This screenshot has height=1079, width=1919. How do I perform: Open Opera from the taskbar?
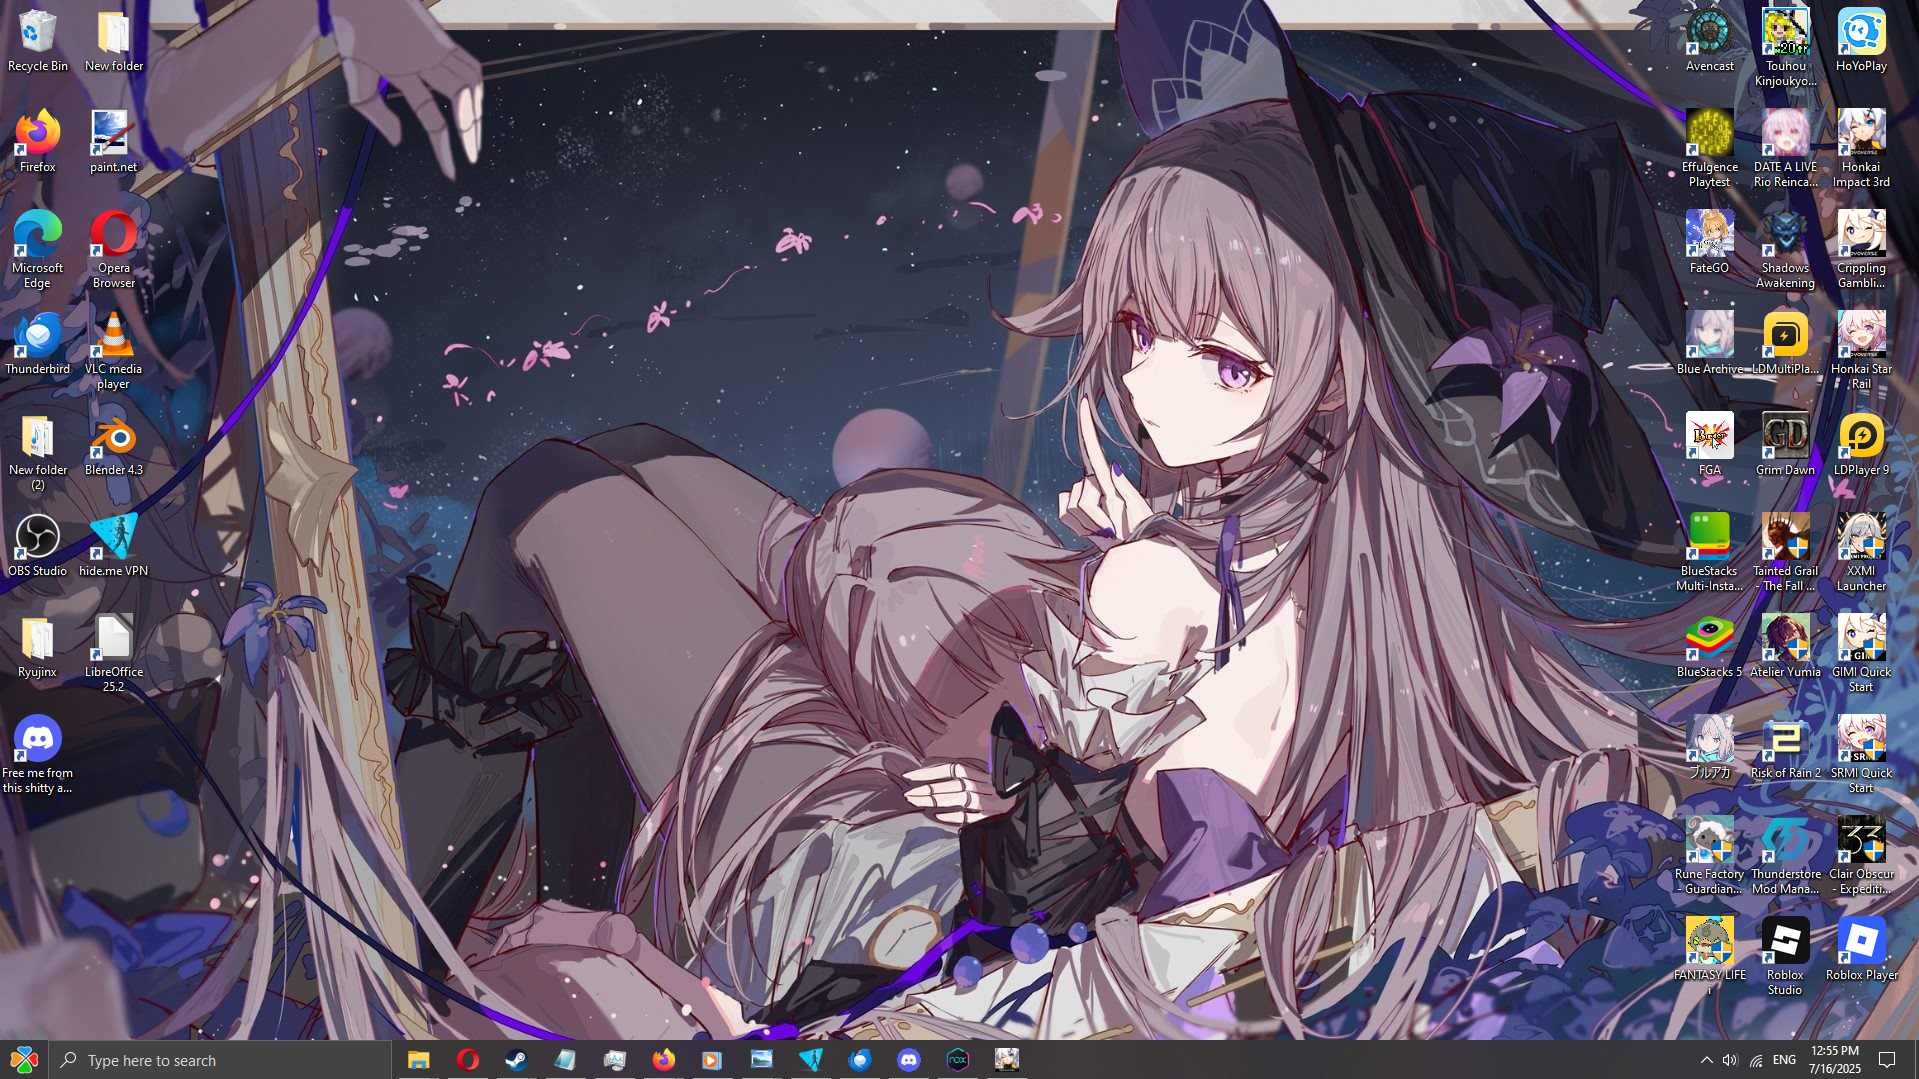tap(467, 1059)
